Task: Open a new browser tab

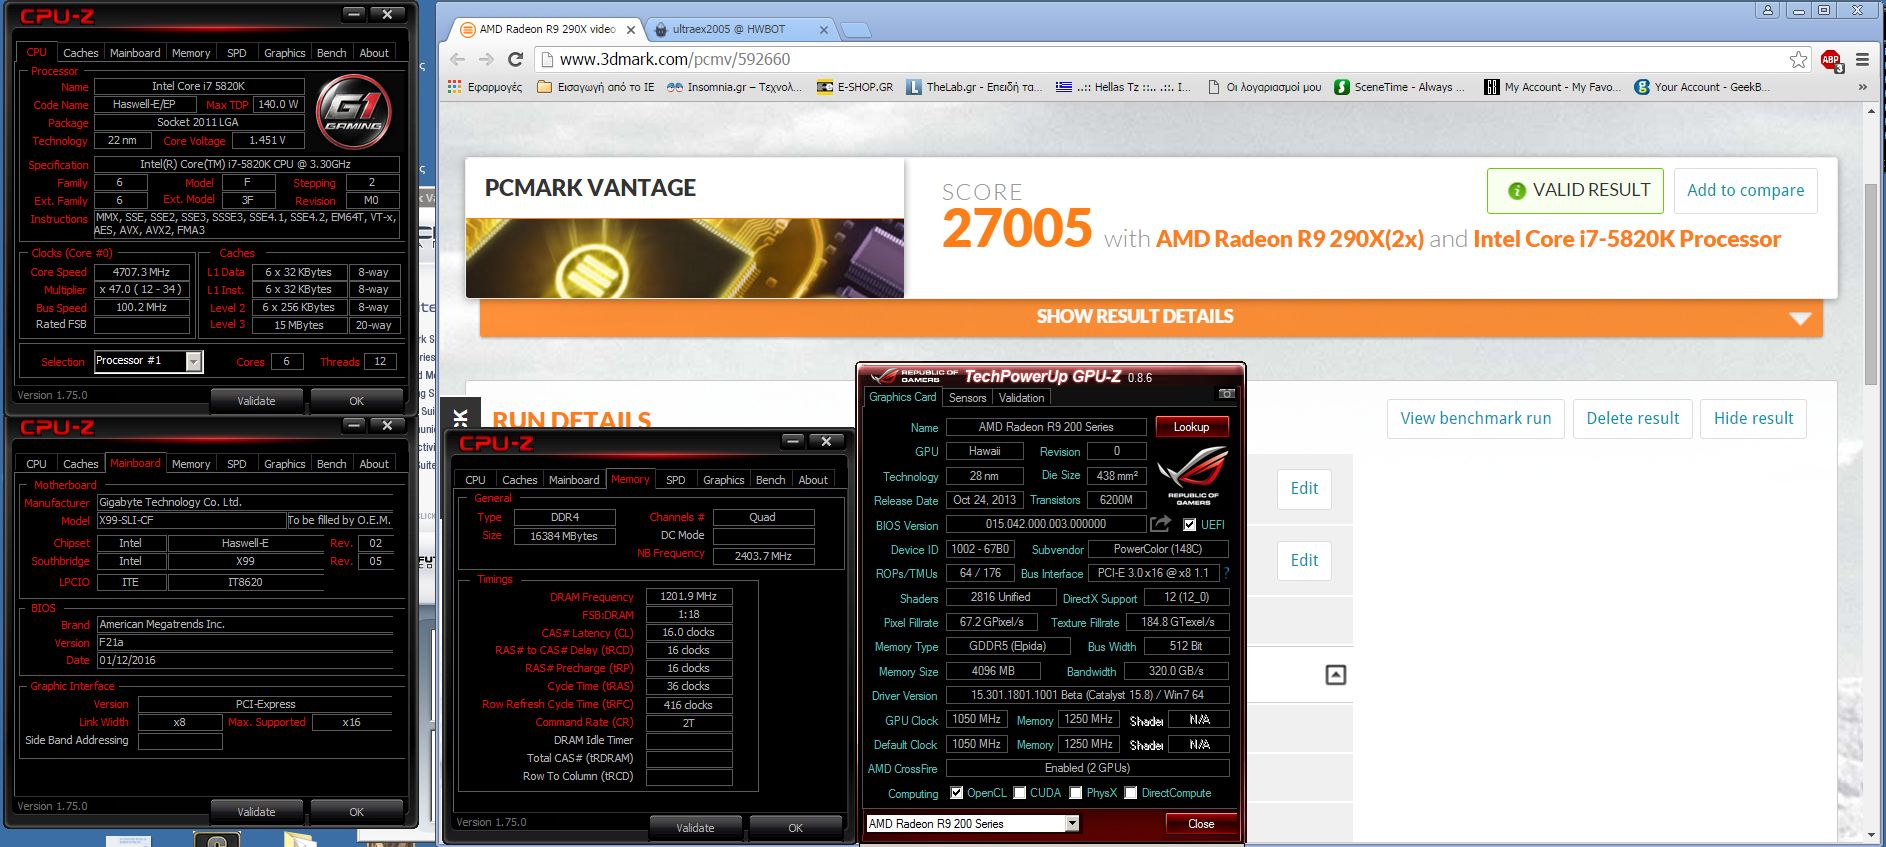Action: coord(855,30)
